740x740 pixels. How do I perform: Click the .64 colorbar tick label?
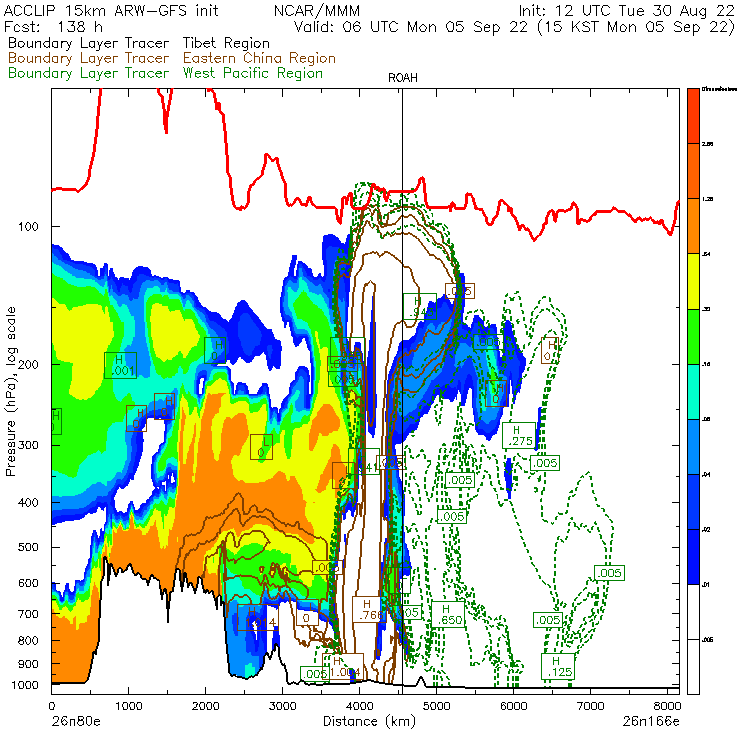[x=706, y=254]
